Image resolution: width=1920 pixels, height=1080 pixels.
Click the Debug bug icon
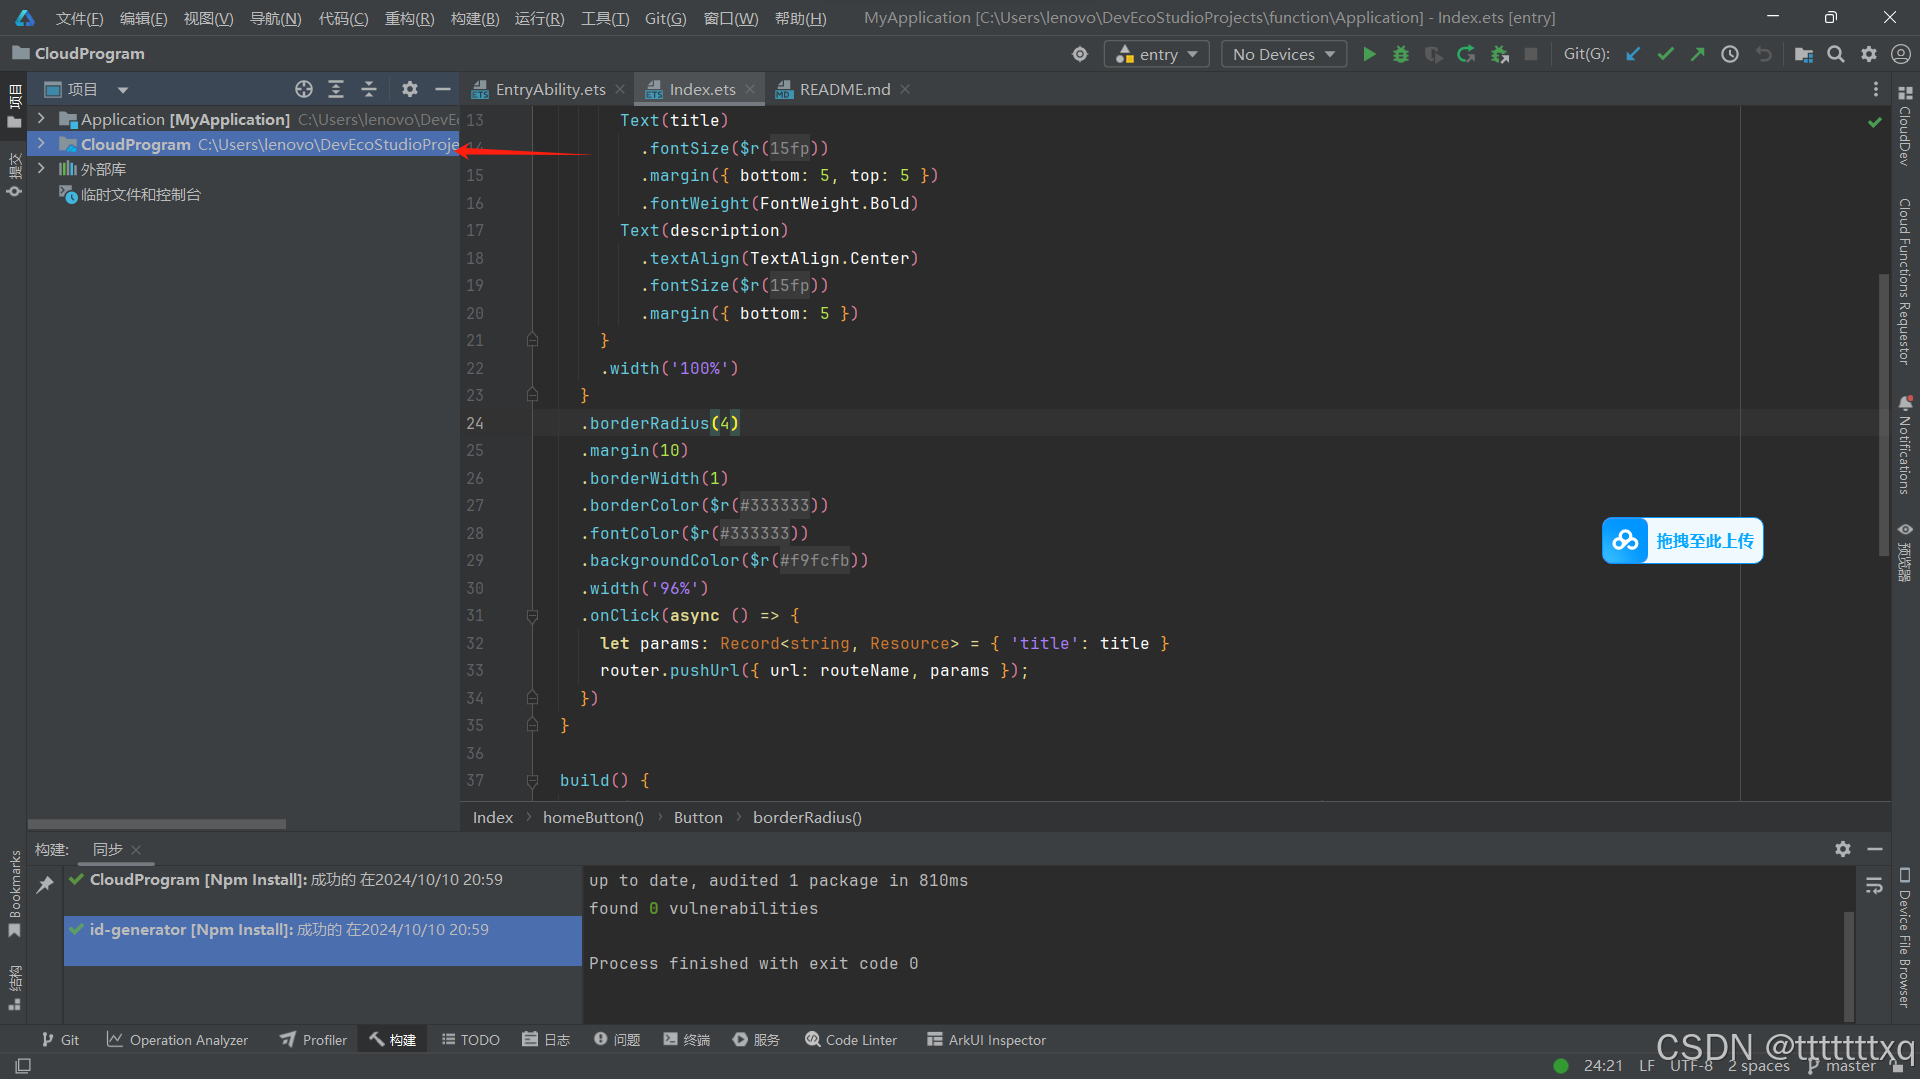pos(1401,54)
